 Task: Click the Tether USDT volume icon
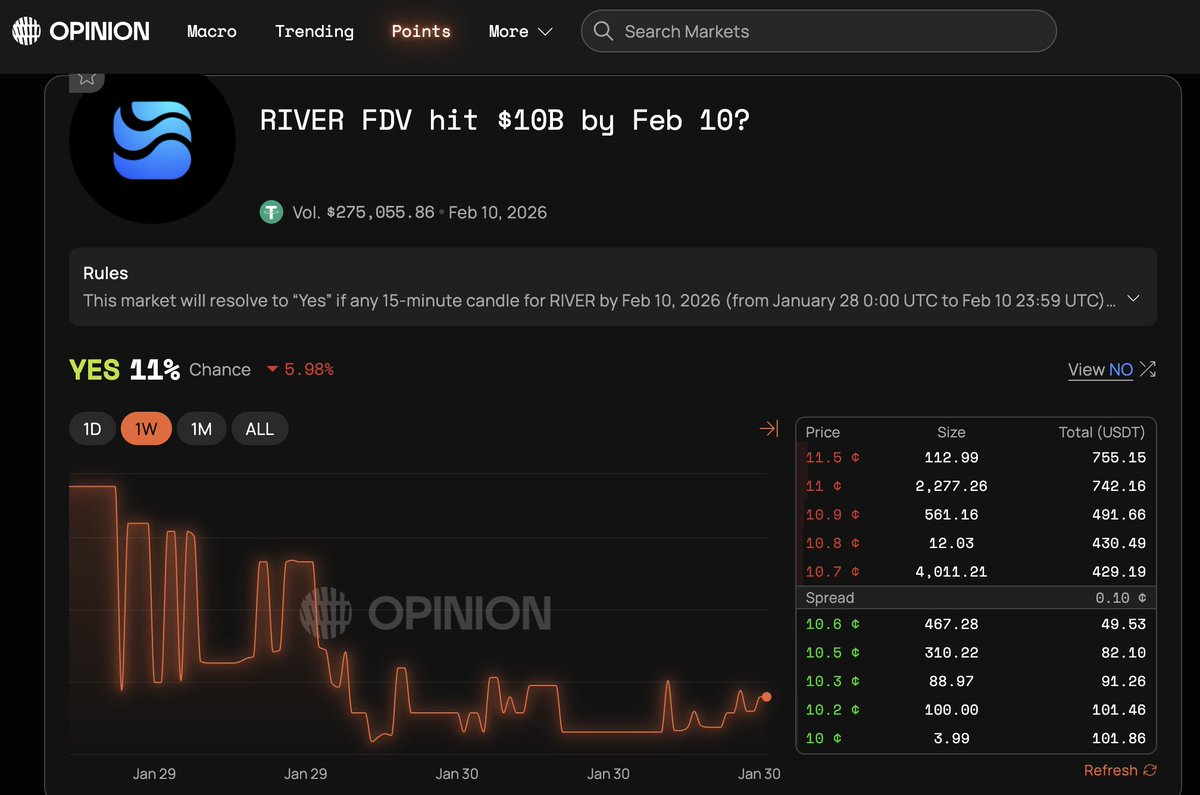coord(271,212)
